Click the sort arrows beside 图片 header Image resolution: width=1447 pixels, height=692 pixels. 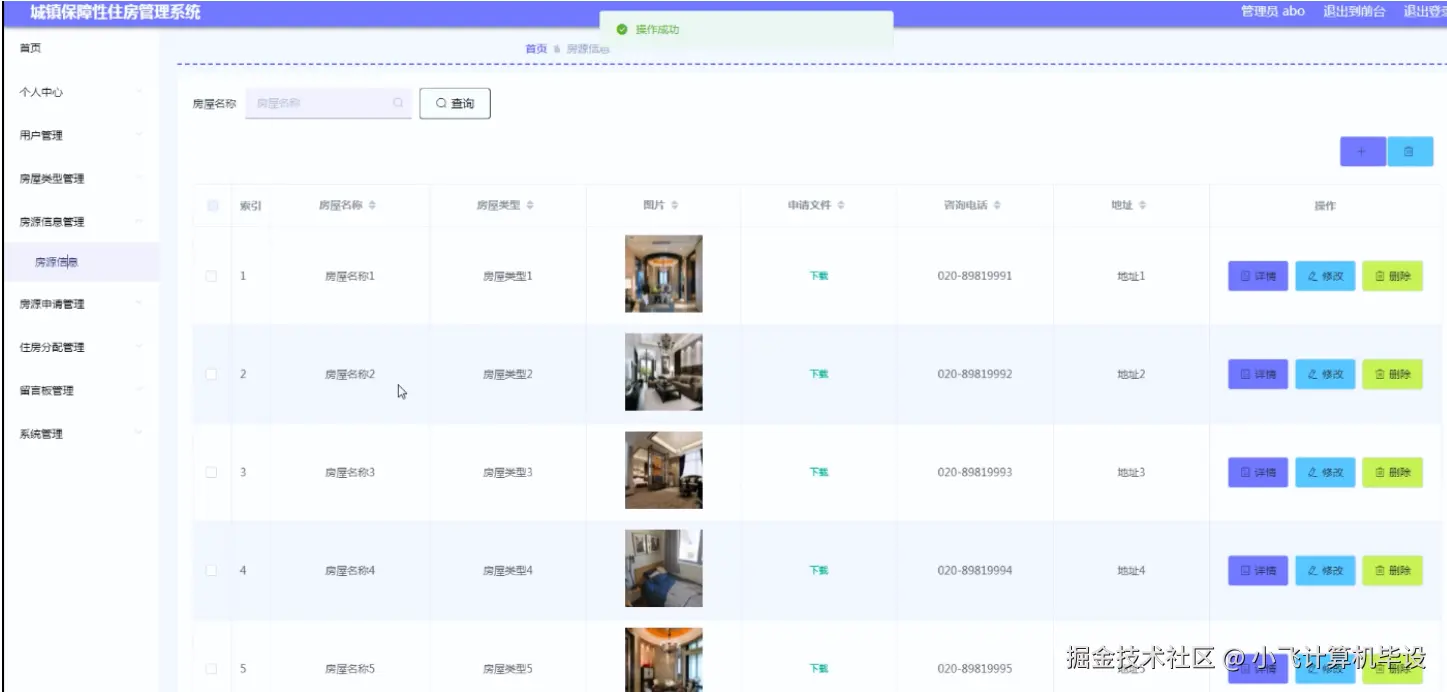pyautogui.click(x=675, y=205)
